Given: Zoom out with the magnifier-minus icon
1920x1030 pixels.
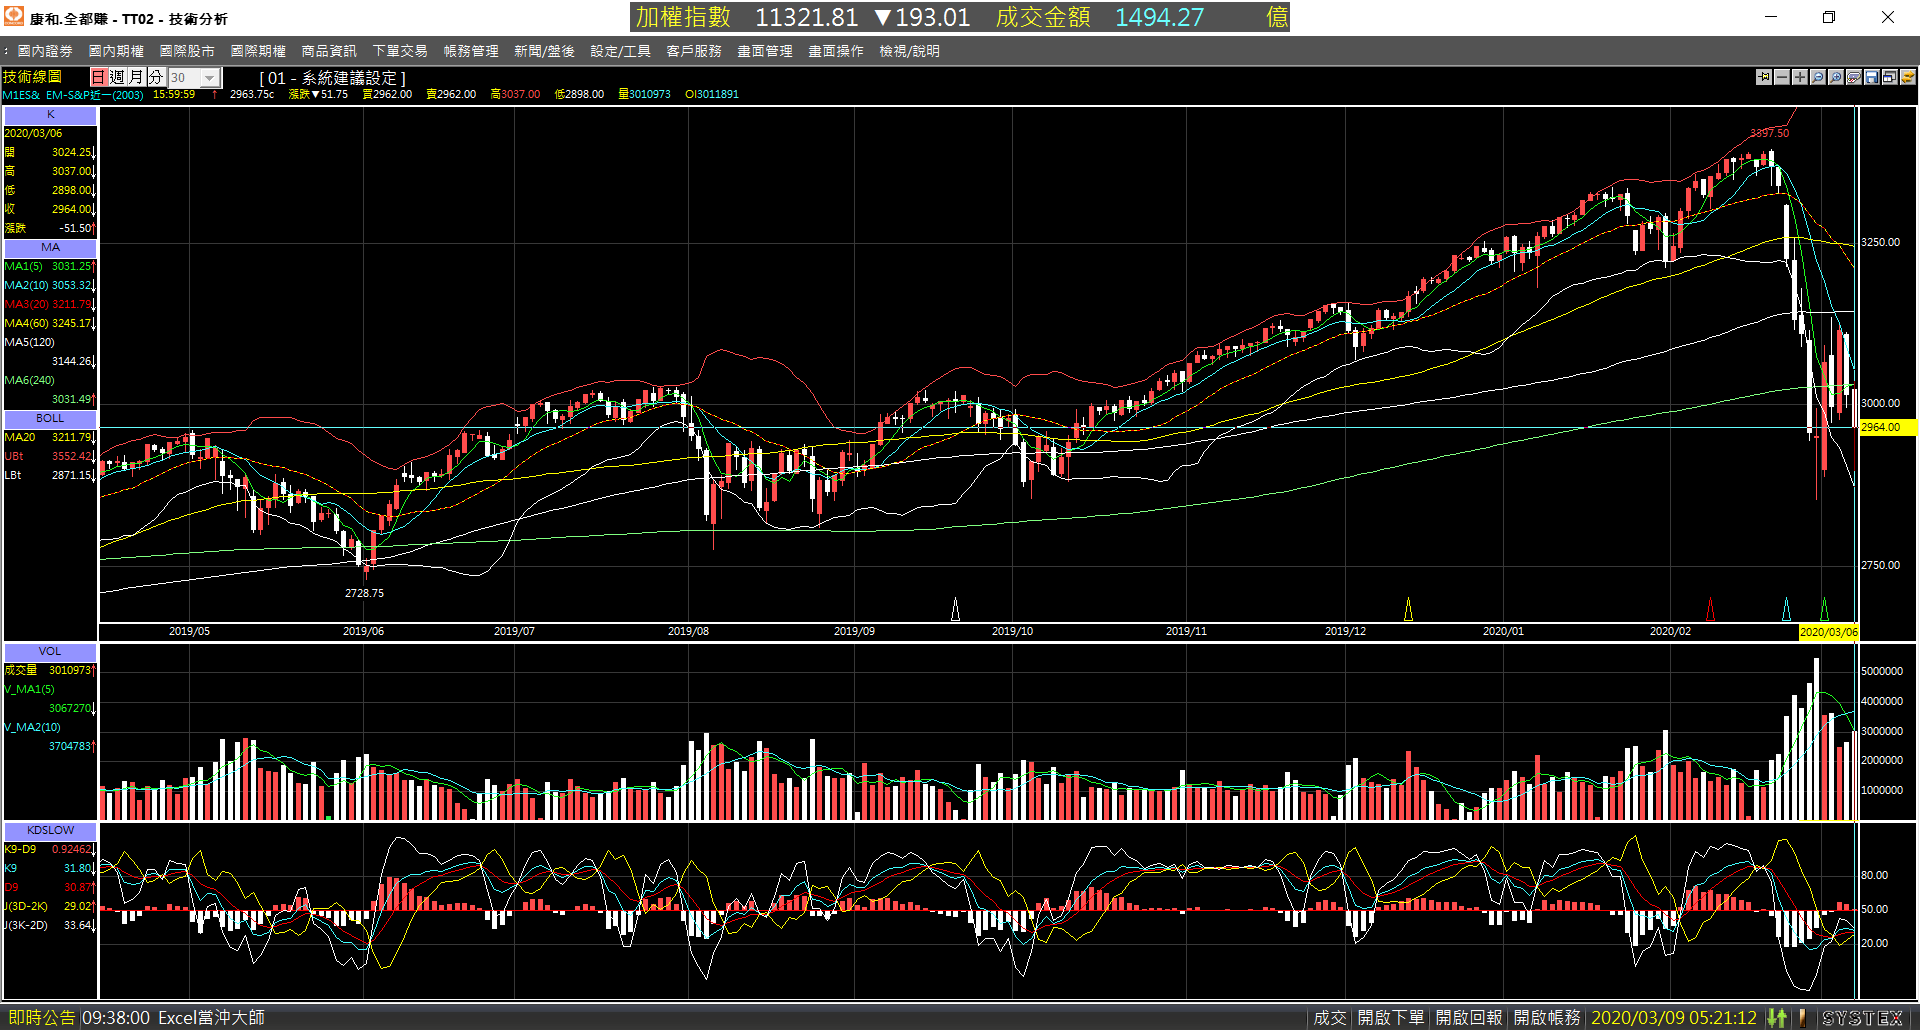Looking at the screenshot, I should (x=1818, y=77).
